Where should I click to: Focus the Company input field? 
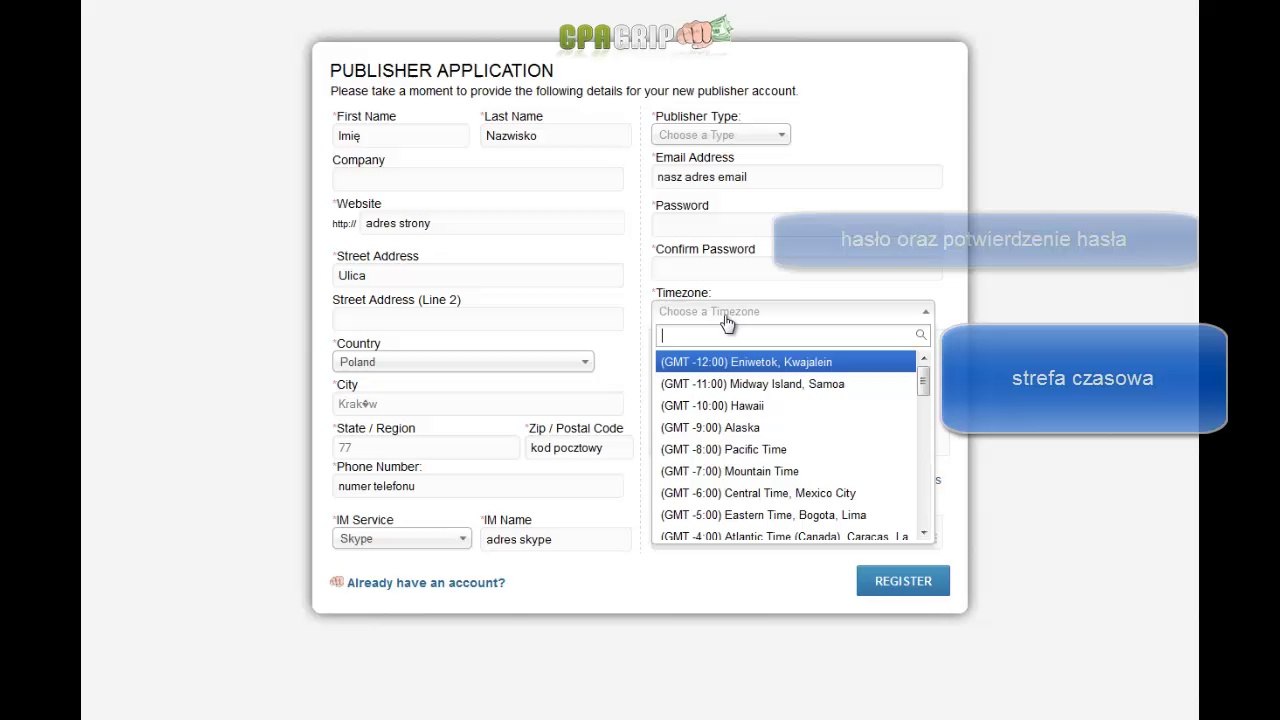click(477, 179)
